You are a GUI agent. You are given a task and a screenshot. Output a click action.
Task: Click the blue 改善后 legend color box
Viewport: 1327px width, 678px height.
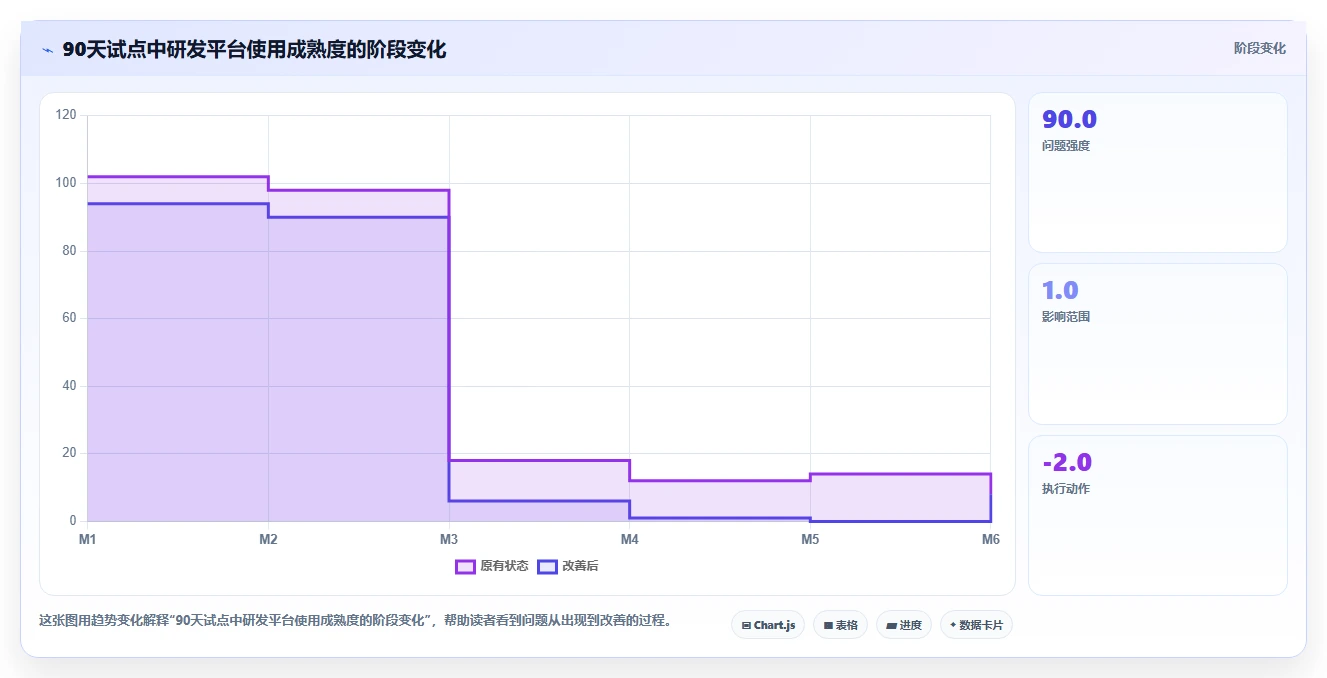[547, 566]
